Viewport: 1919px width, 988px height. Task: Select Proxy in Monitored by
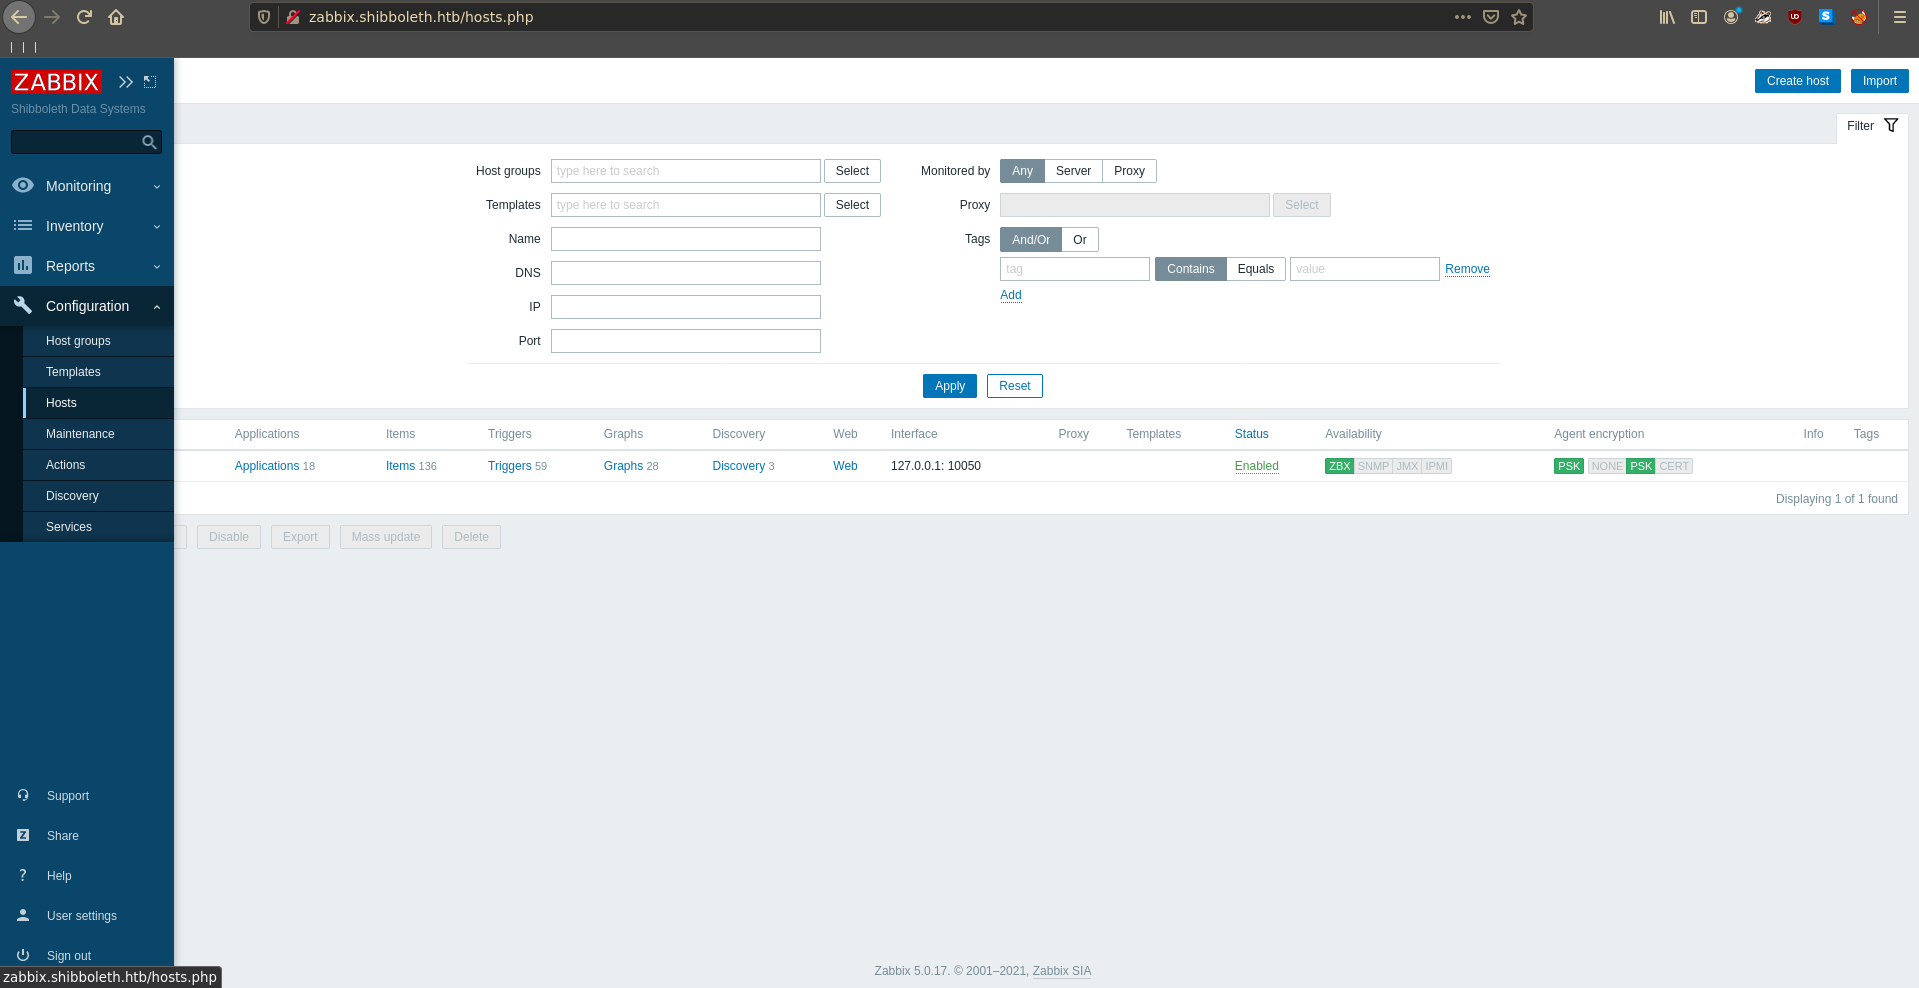(x=1129, y=171)
